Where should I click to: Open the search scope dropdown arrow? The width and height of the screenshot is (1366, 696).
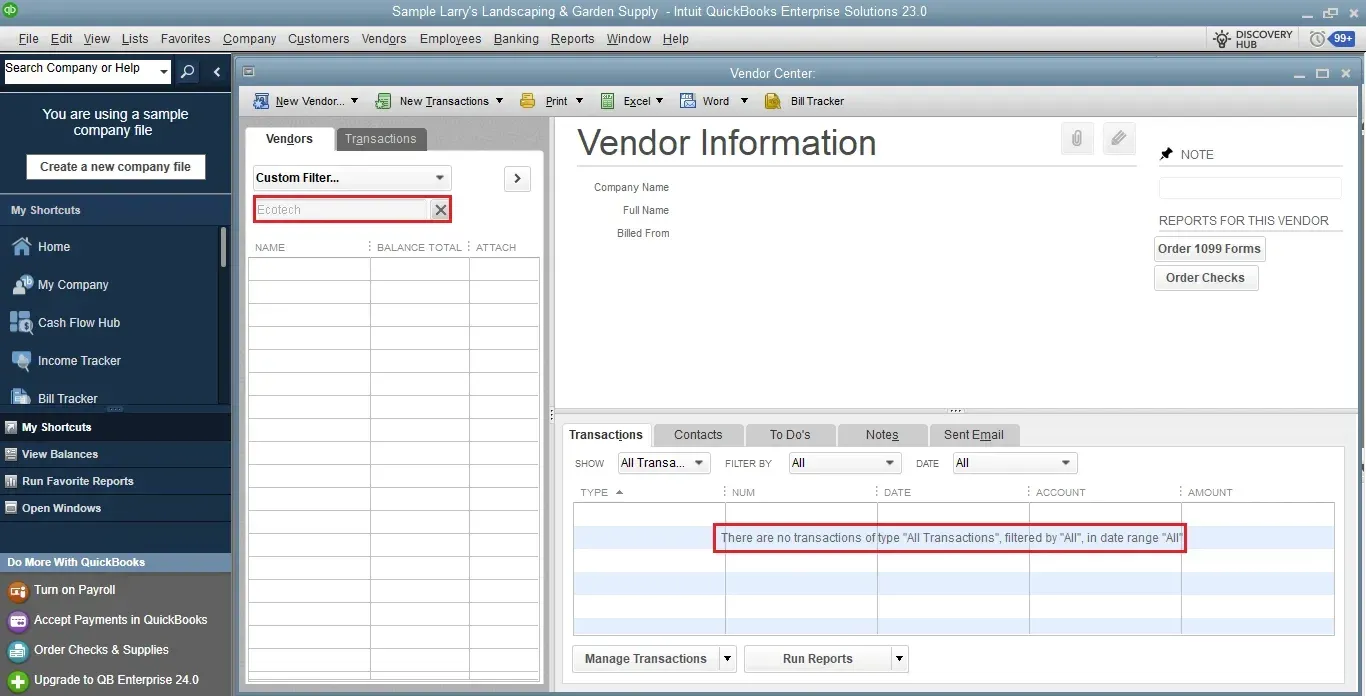coord(164,72)
